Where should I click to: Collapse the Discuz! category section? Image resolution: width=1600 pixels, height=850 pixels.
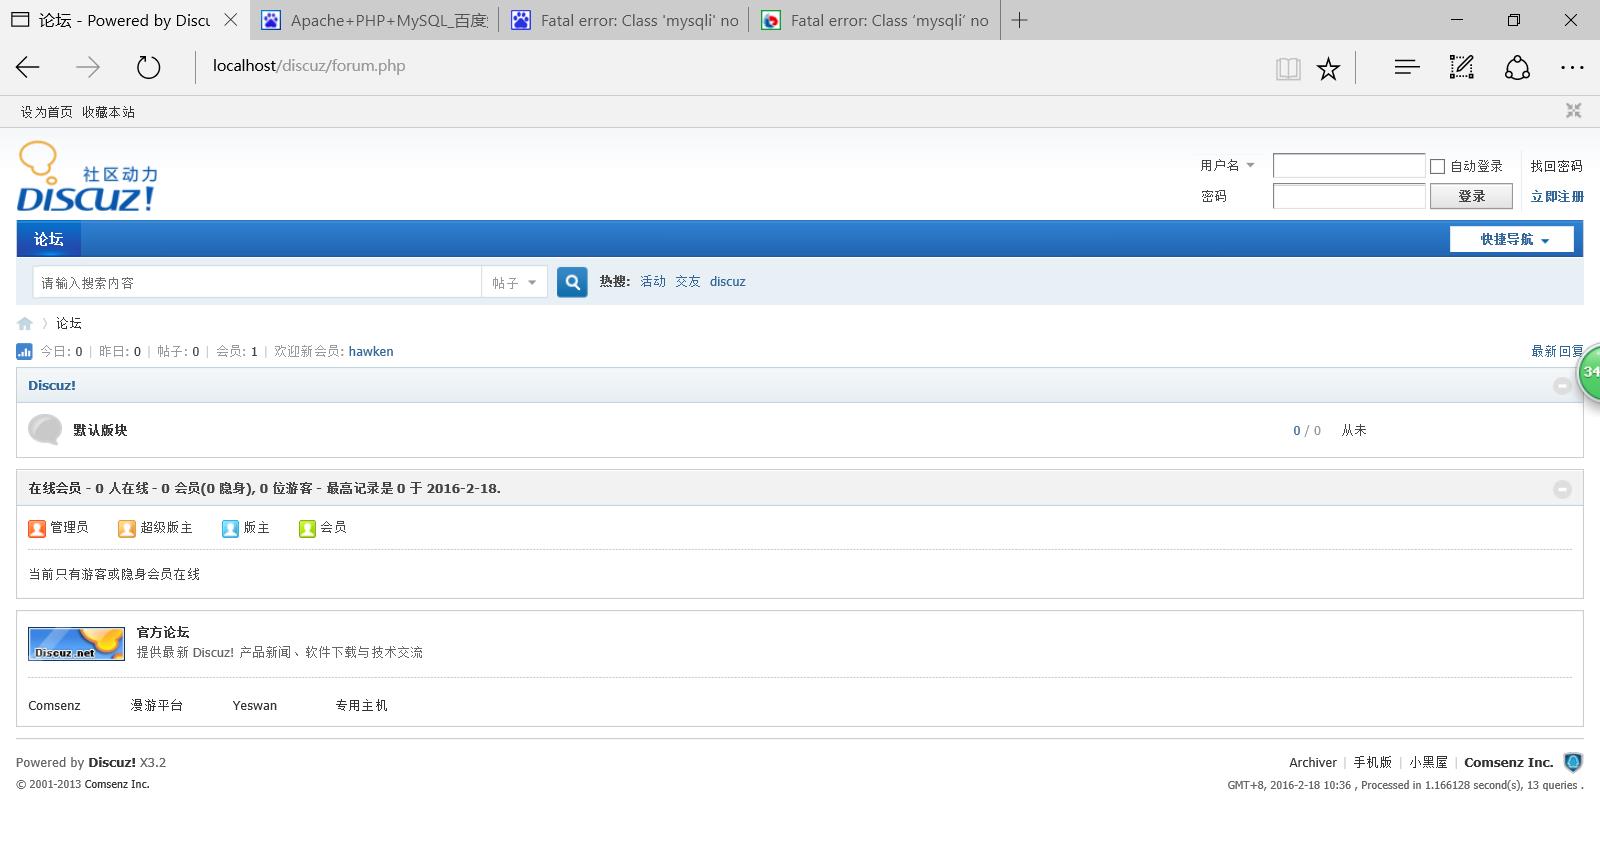(x=1562, y=385)
